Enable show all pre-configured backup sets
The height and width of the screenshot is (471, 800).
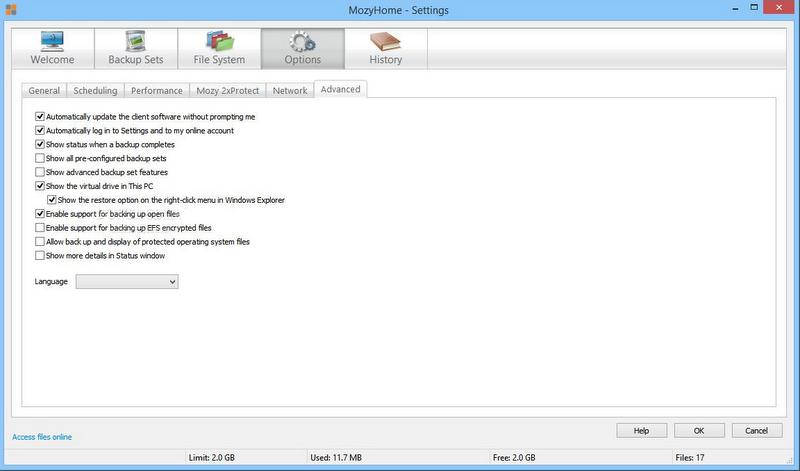(x=40, y=158)
